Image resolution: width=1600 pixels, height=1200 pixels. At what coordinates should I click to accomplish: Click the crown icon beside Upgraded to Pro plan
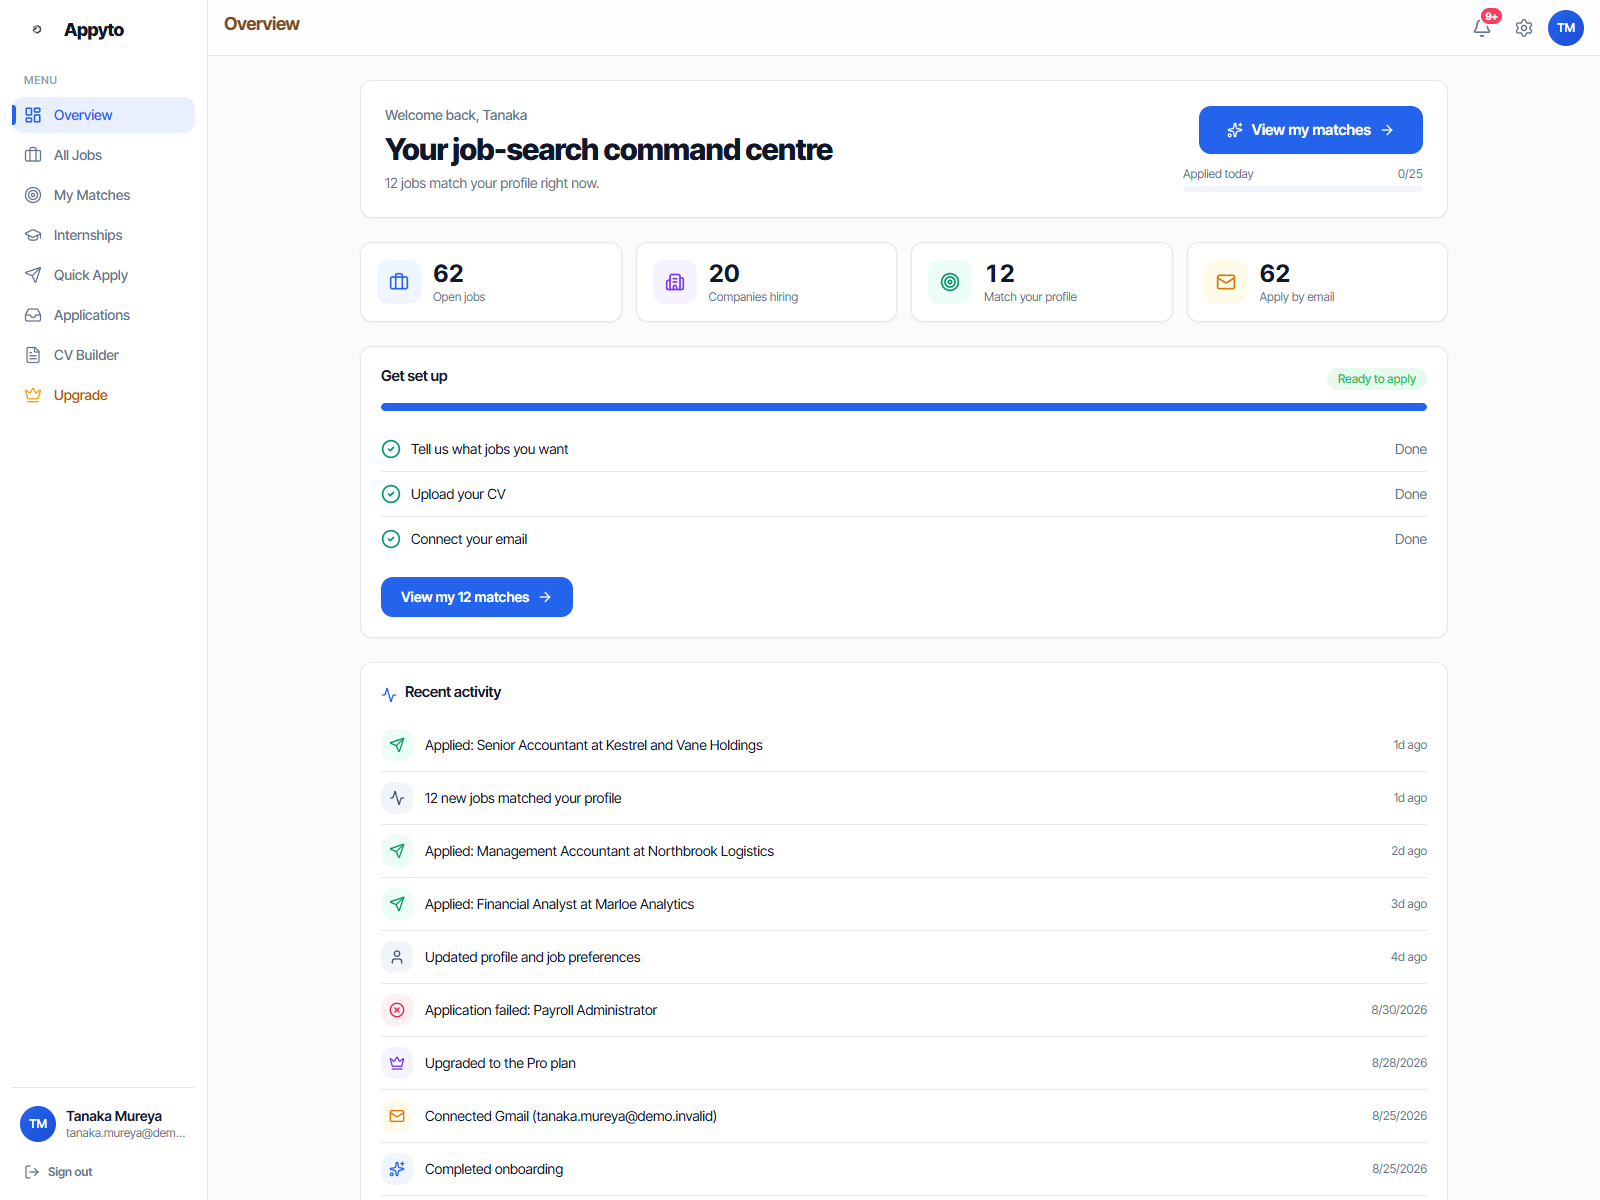click(x=397, y=1063)
